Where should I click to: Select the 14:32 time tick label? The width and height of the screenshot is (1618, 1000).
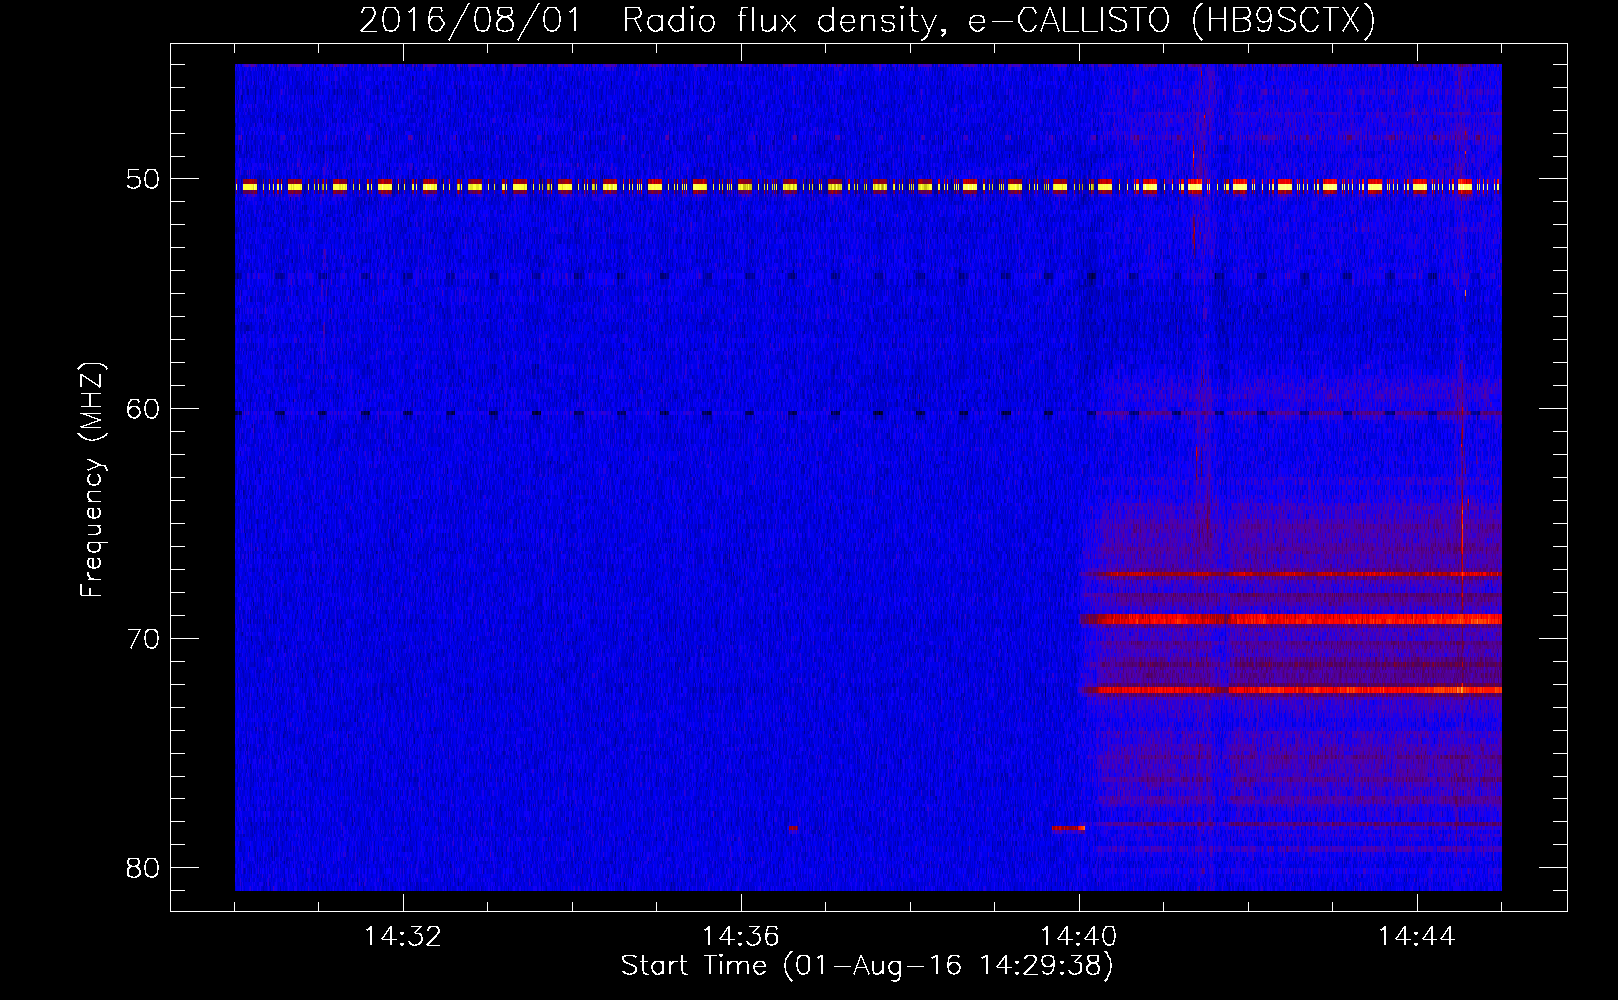pyautogui.click(x=403, y=937)
